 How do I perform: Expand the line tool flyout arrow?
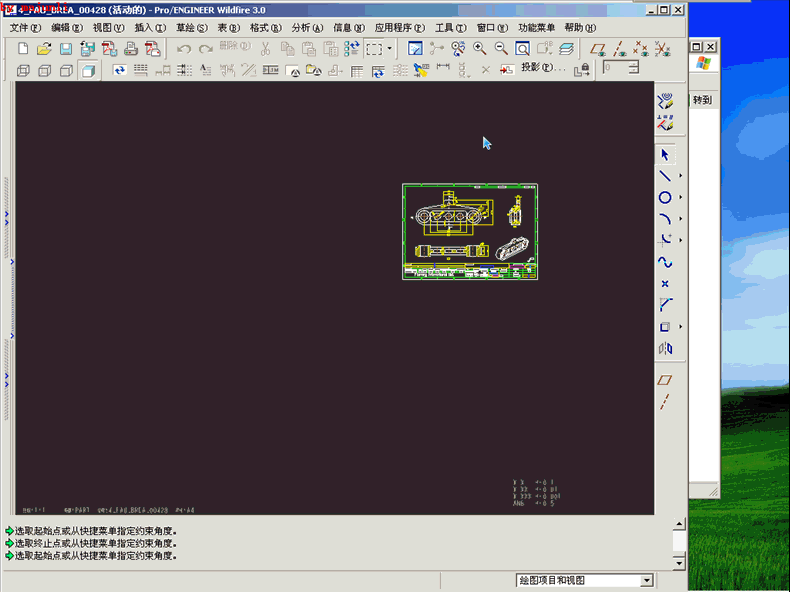pyautogui.click(x=680, y=176)
